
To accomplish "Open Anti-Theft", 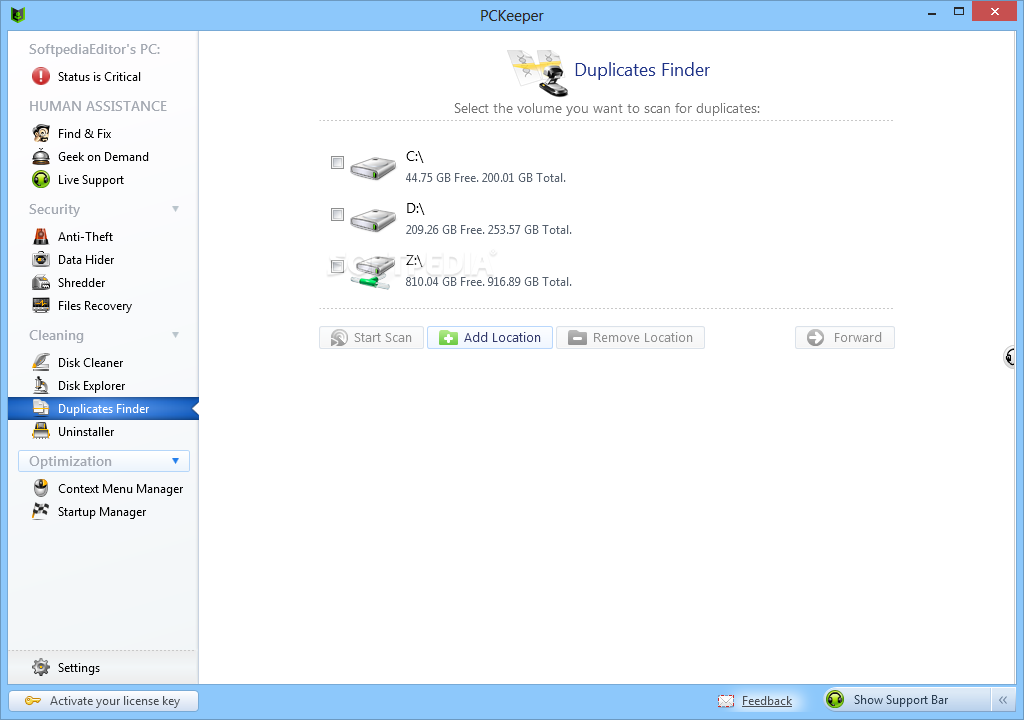I will [x=85, y=237].
